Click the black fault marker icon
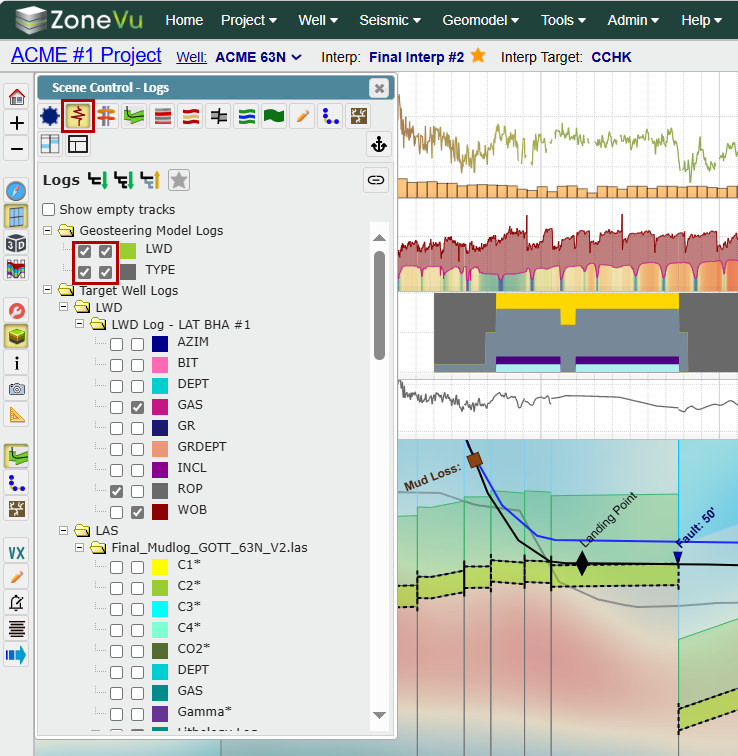Viewport: 738px width, 756px height. [x=218, y=116]
